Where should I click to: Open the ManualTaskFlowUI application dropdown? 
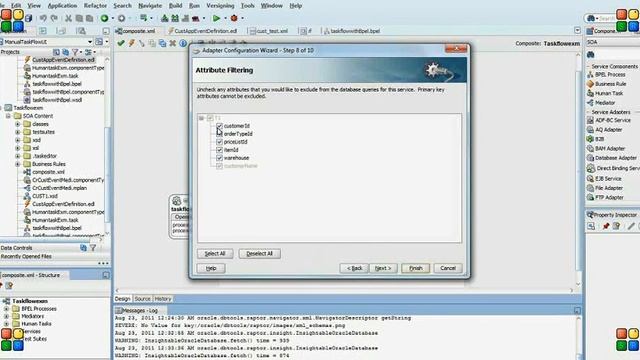[90, 42]
